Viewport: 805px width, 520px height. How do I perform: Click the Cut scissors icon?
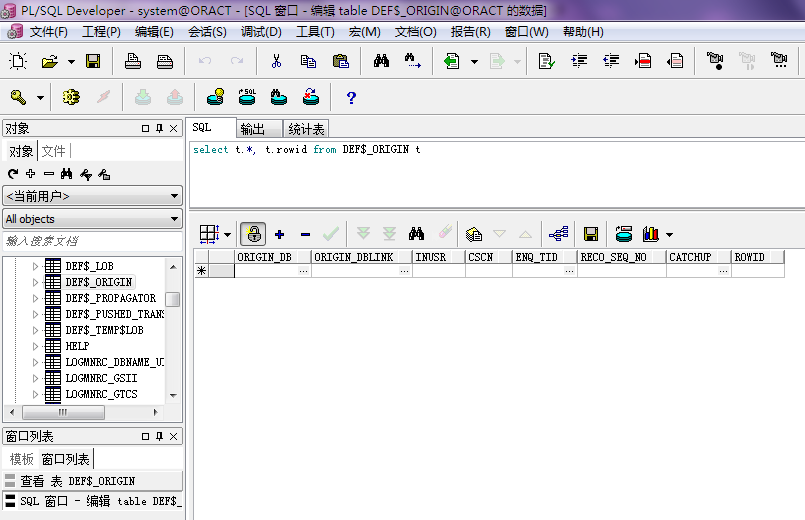click(276, 62)
